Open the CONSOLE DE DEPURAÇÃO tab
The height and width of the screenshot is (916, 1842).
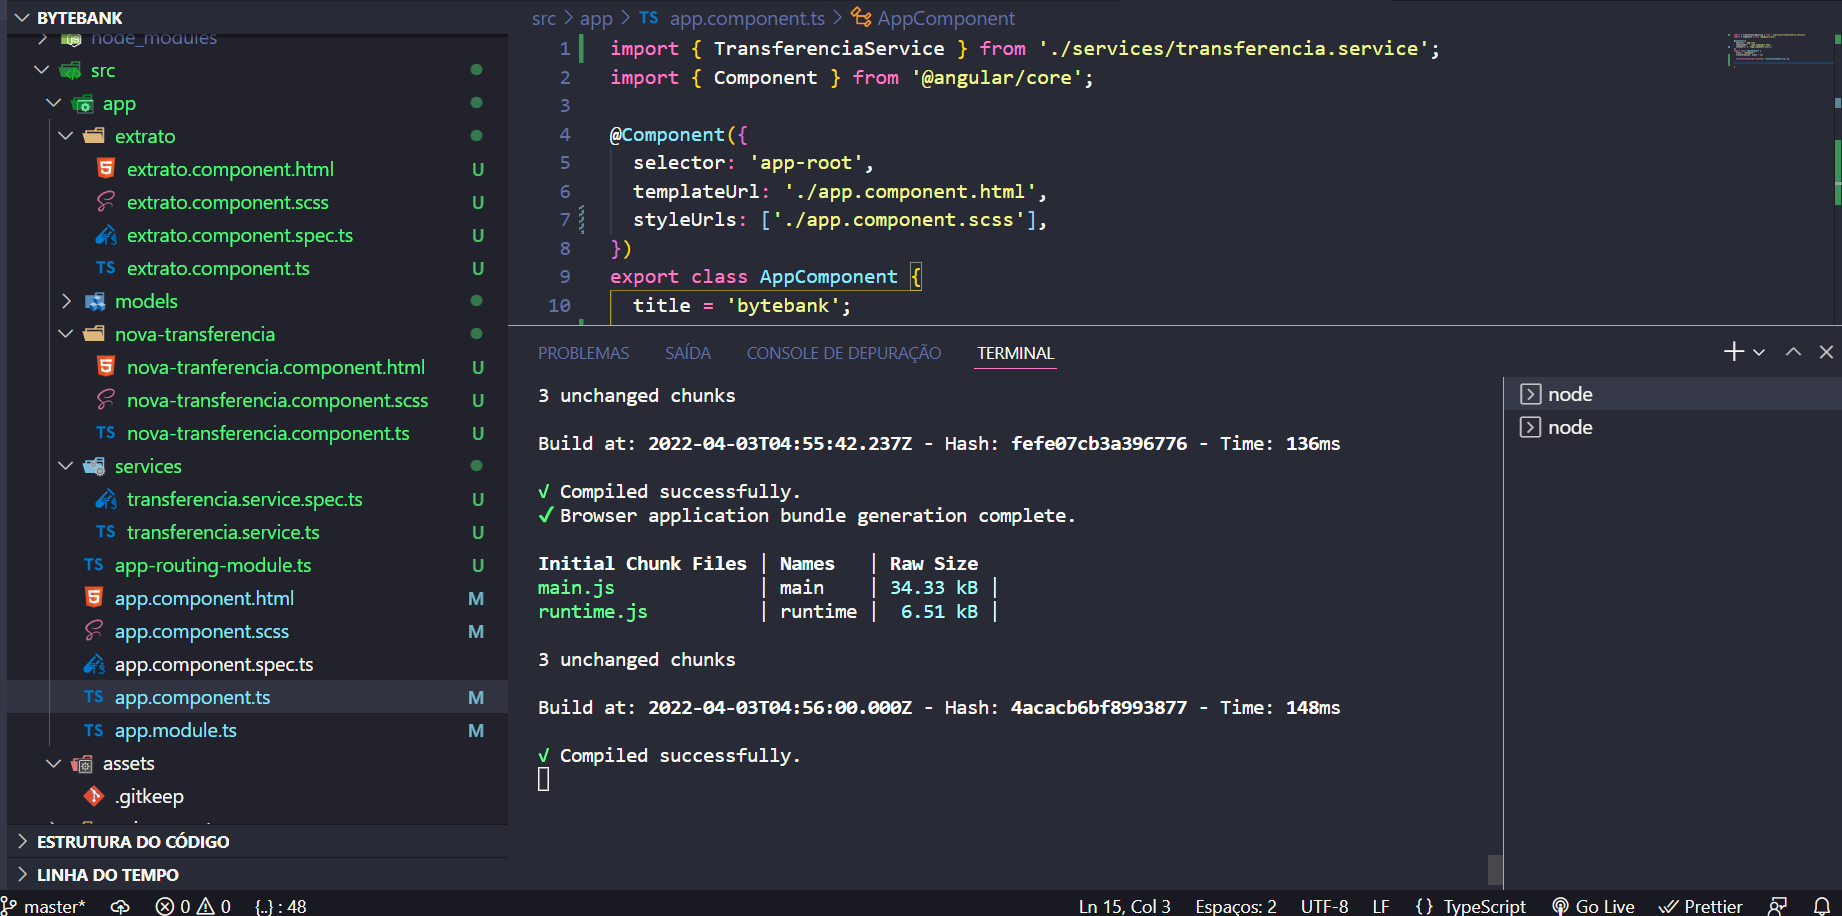pos(844,353)
